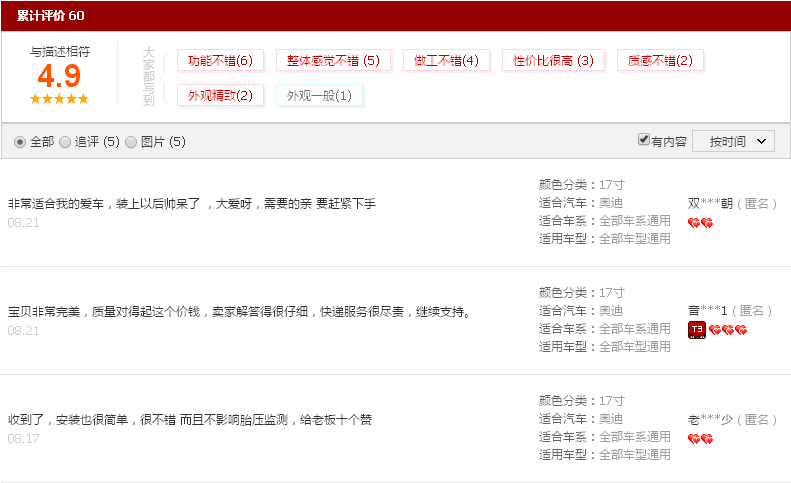The image size is (791, 483).
Task: Click the 08.17 review date
Action: [23, 439]
